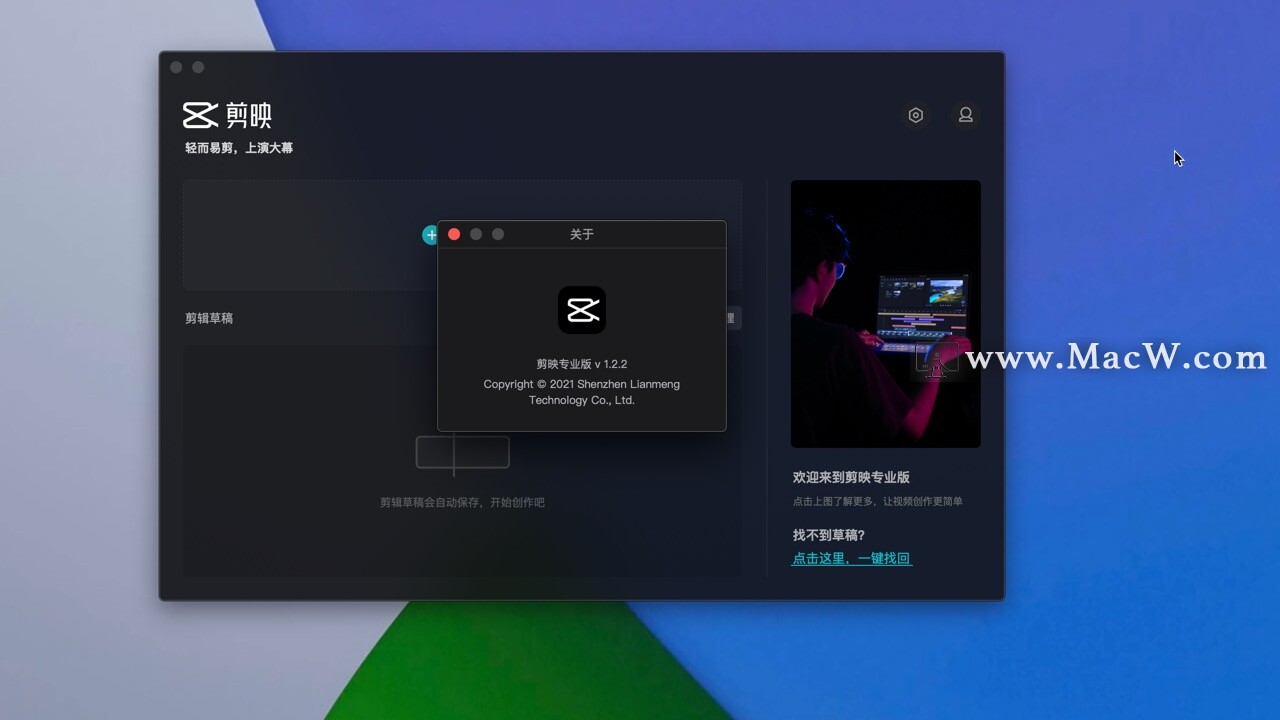Click the link 点击这里,一键找回
1280x720 pixels.
coord(852,559)
